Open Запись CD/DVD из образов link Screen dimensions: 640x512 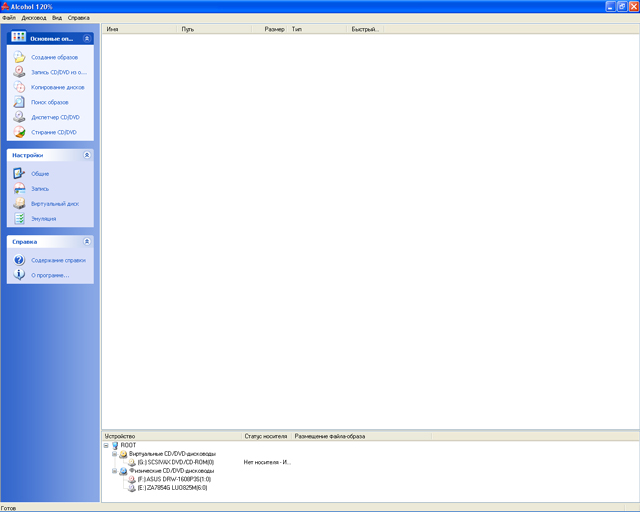[59, 72]
